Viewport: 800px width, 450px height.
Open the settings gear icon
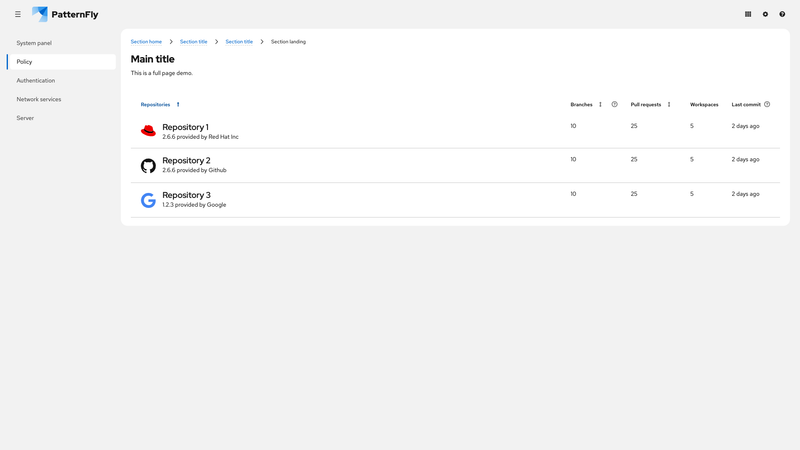click(x=765, y=14)
